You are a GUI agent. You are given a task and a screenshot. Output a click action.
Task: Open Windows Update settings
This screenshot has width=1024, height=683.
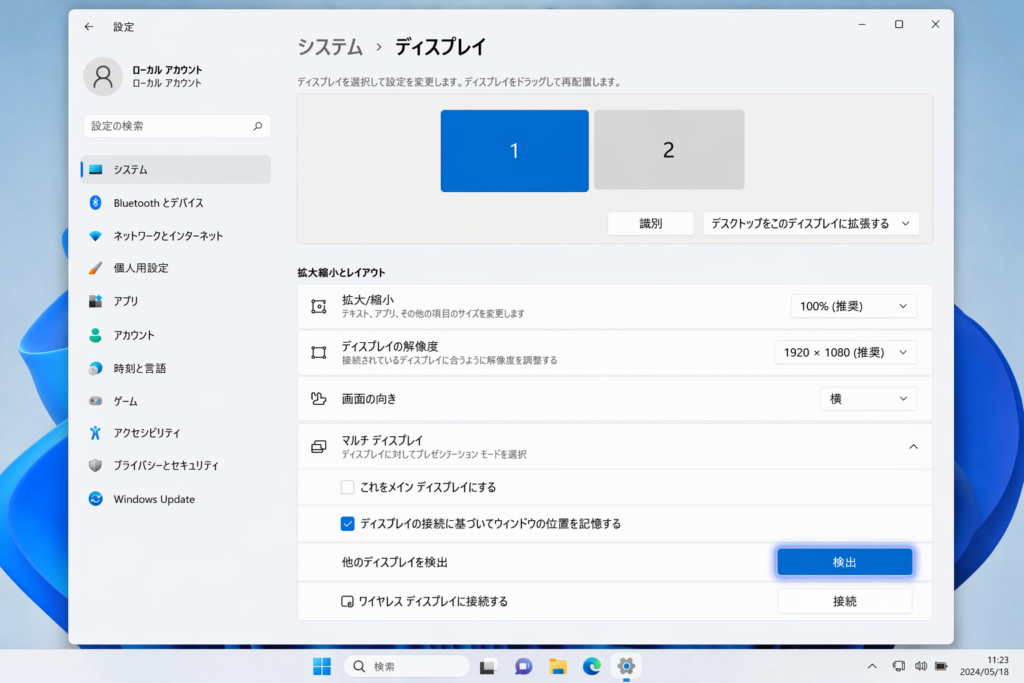176,499
